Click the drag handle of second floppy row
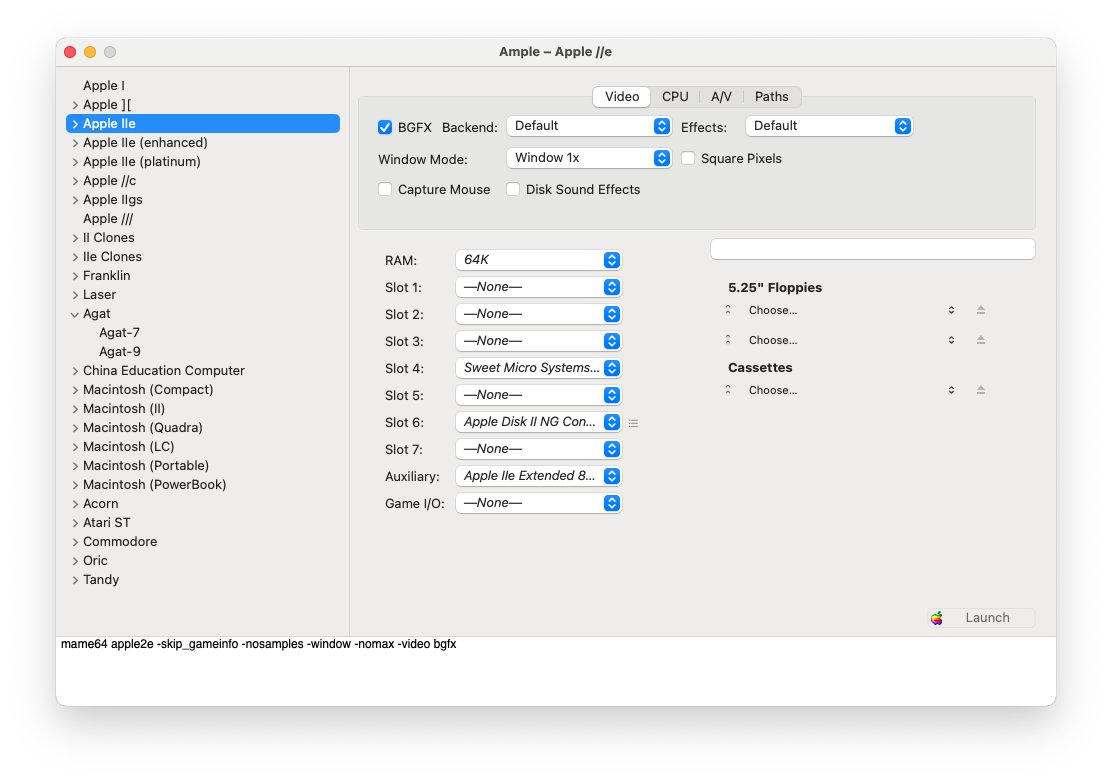 click(x=728, y=340)
